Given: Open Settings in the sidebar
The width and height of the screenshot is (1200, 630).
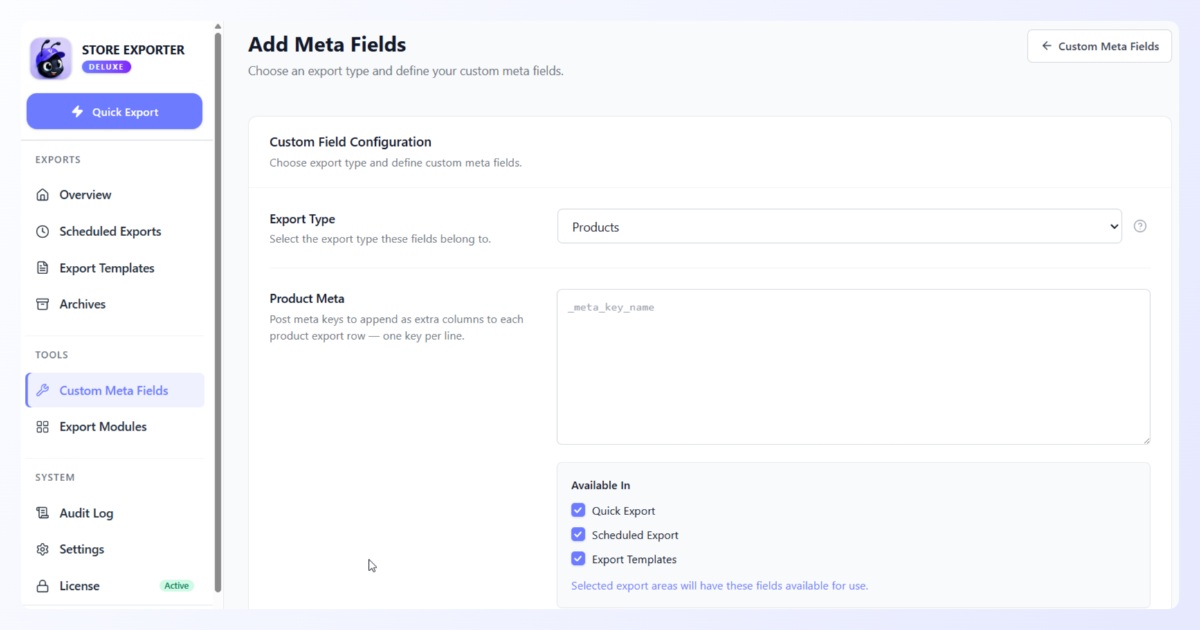Looking at the screenshot, I should 115,549.
